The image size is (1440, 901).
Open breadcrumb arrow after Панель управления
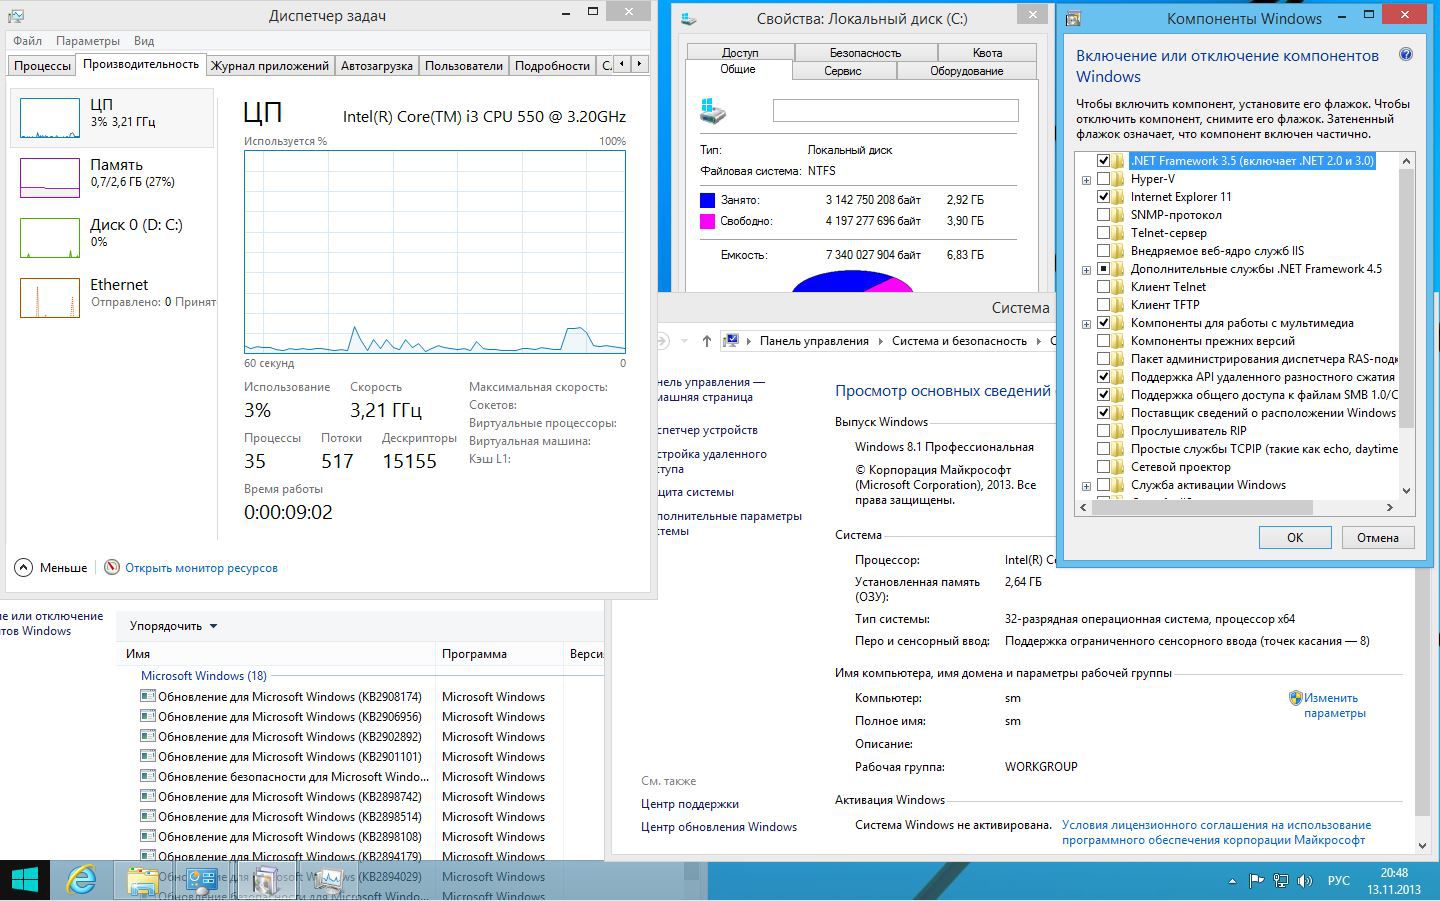(881, 341)
